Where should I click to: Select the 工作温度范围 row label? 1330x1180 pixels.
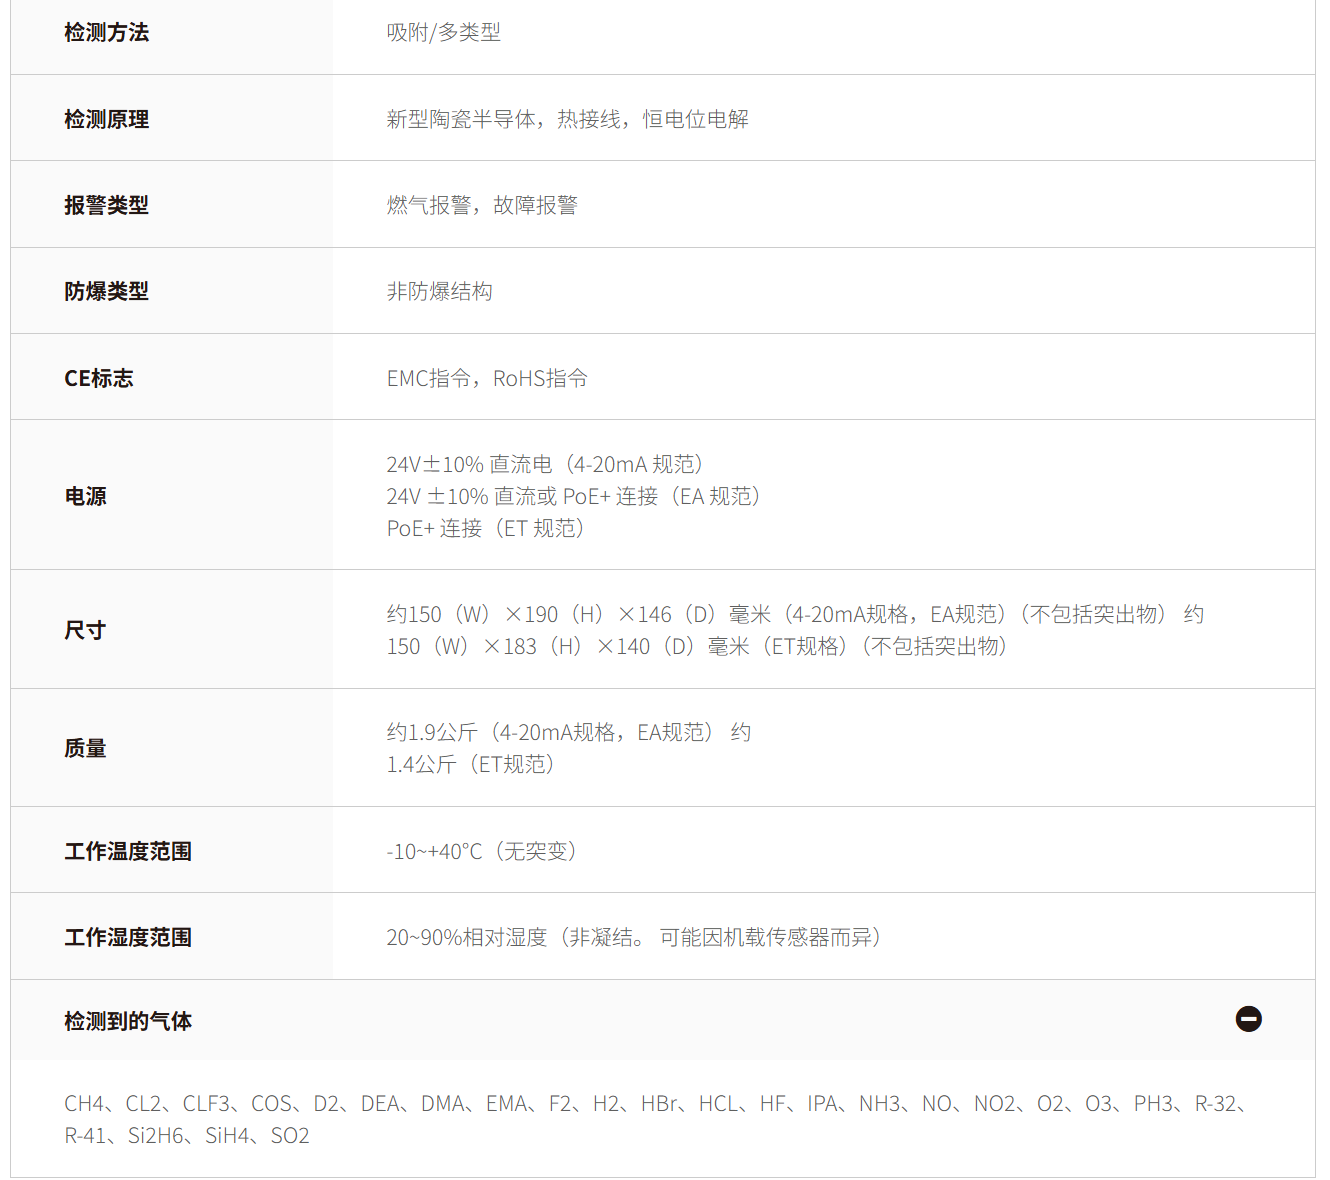coord(128,851)
